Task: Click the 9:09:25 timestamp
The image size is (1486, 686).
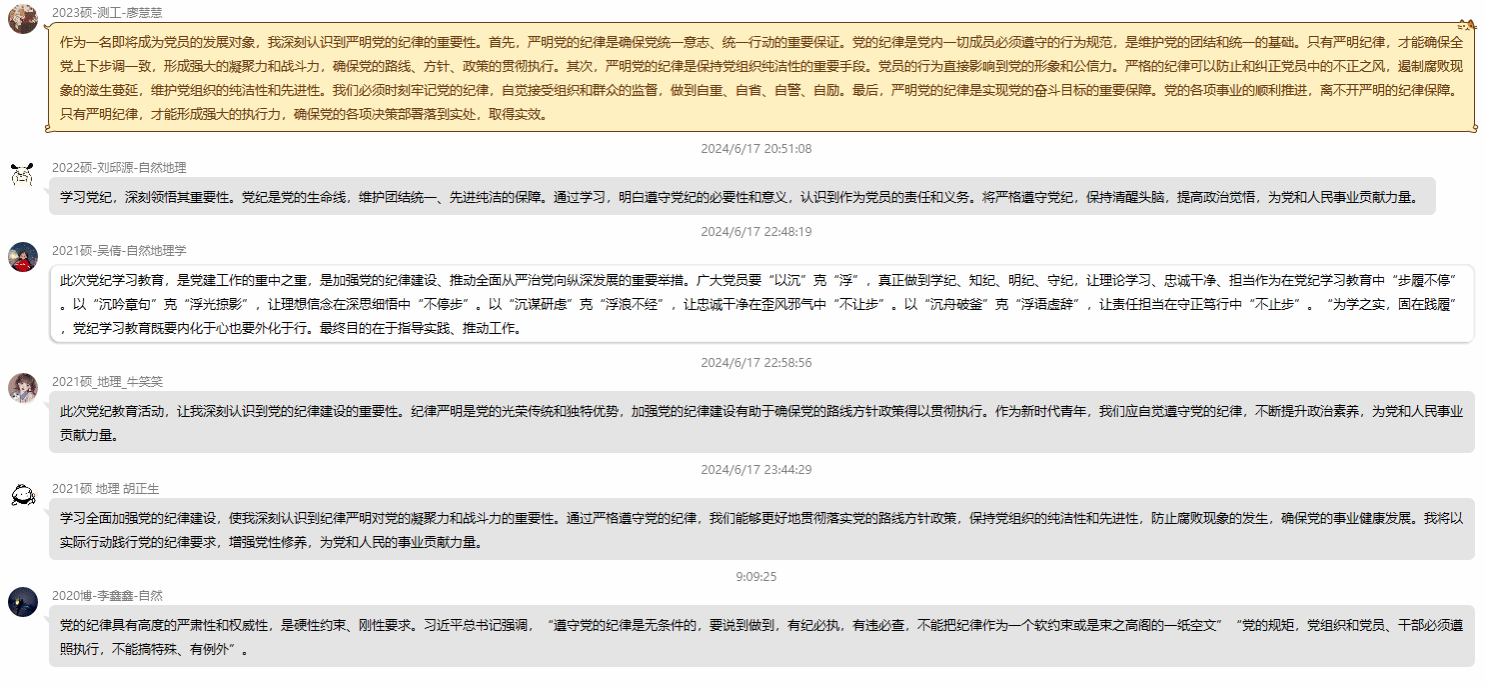Action: coord(756,576)
